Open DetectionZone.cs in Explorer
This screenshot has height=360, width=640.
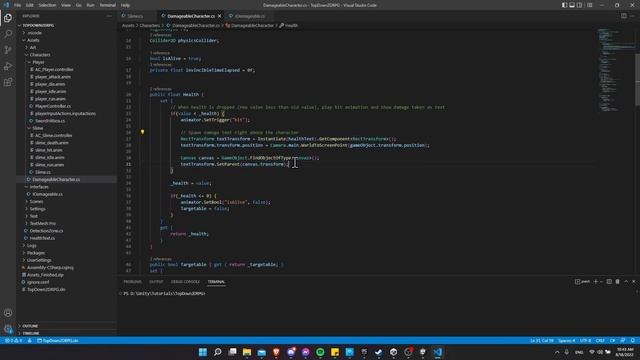[x=46, y=231]
